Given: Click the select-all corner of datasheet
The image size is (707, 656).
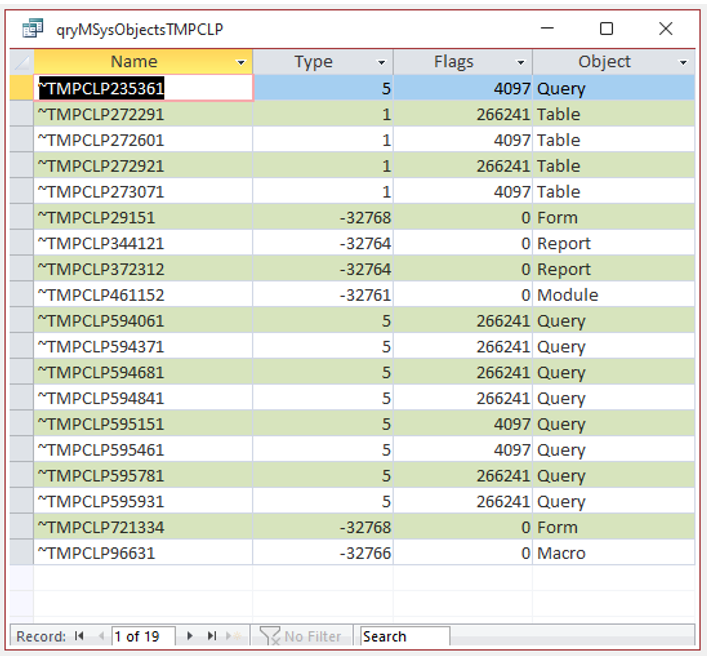Looking at the screenshot, I should coord(22,62).
